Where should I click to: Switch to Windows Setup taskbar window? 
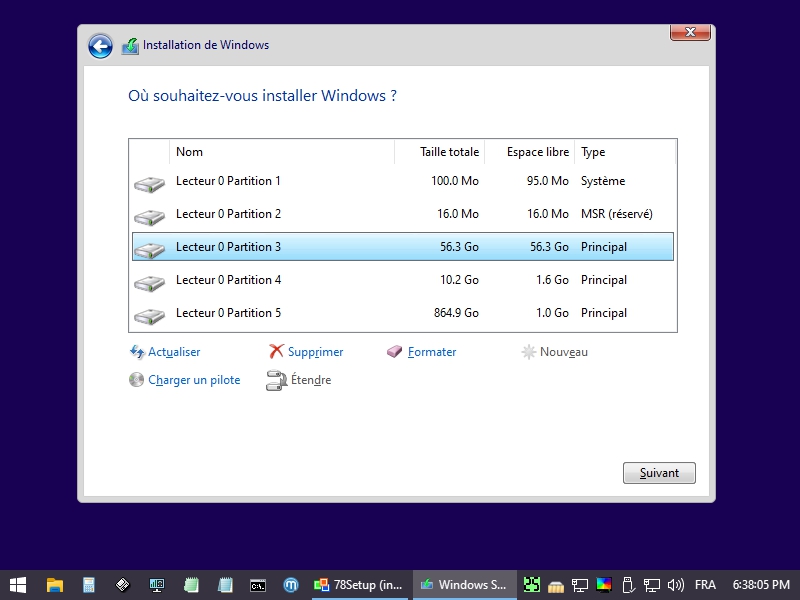[464, 585]
